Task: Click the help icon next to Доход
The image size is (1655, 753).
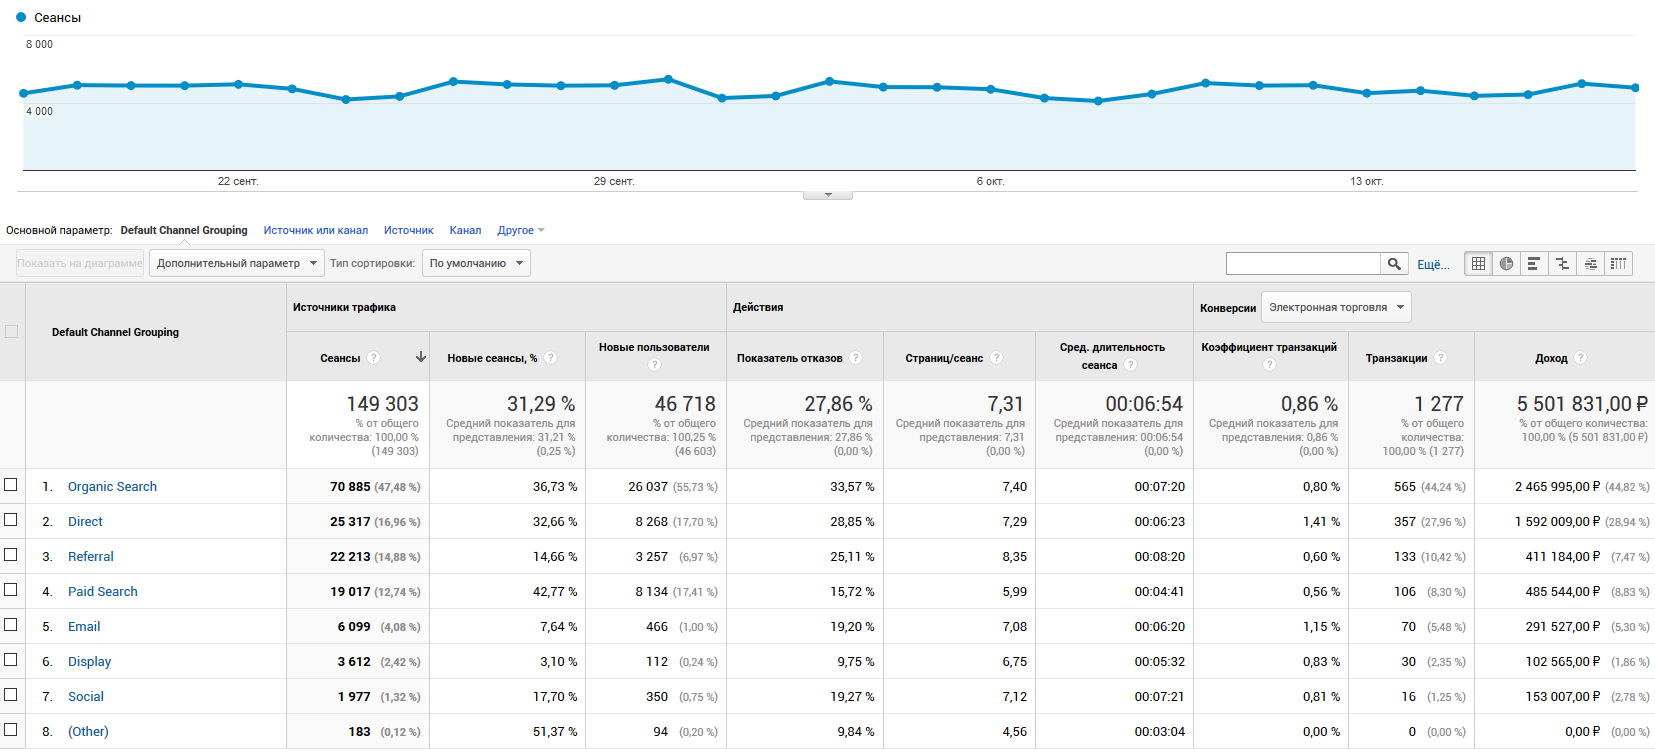Action: pyautogui.click(x=1581, y=358)
